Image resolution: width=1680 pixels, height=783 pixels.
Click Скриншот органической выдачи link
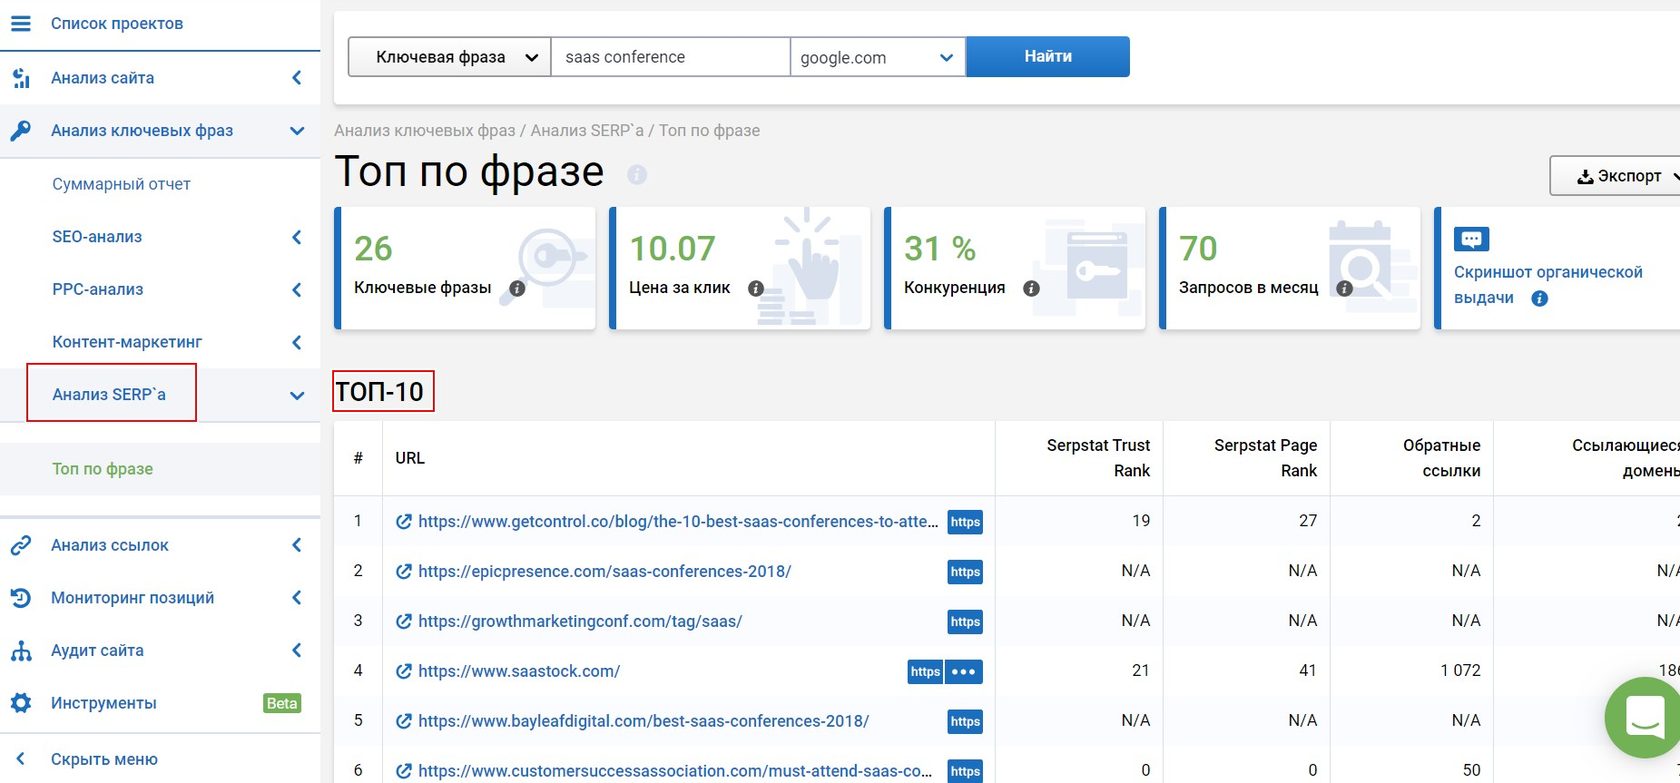coord(1548,285)
